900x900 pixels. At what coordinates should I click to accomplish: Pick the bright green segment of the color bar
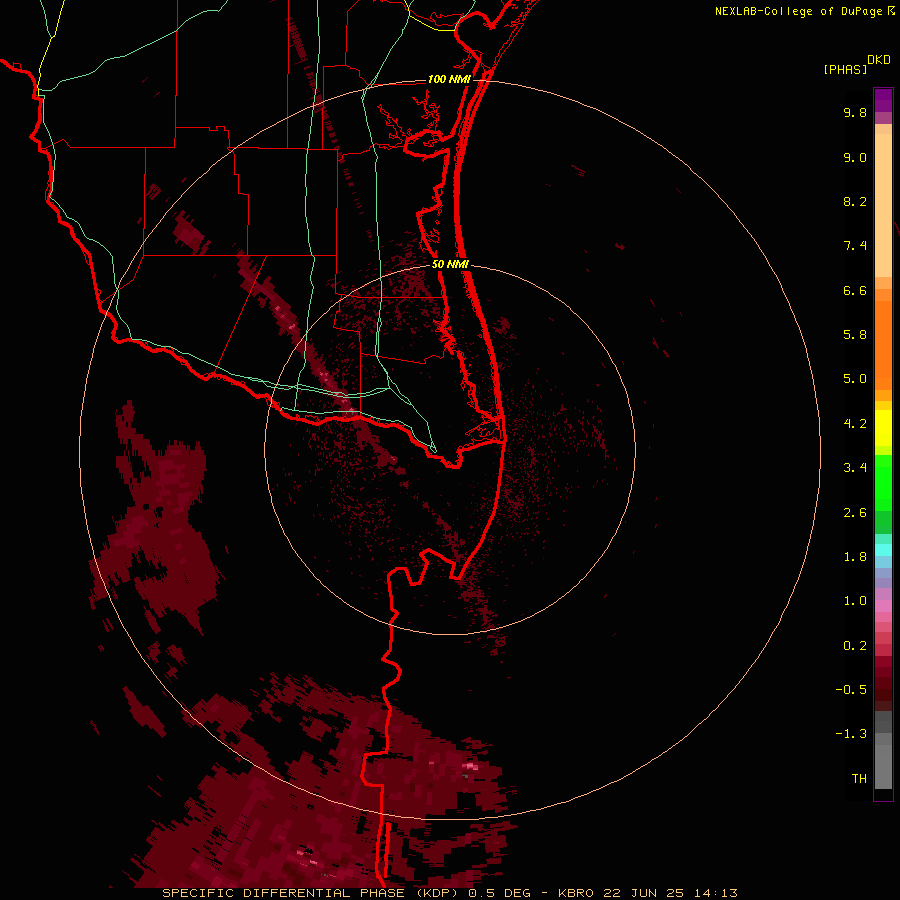point(883,483)
